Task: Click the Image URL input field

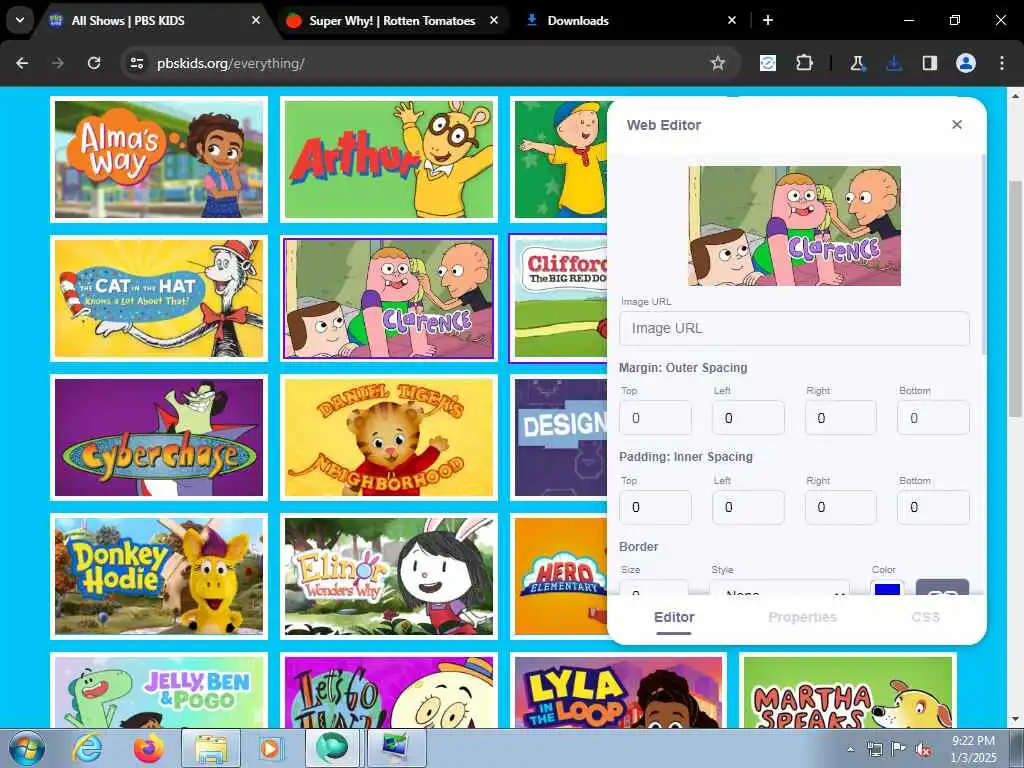Action: click(x=794, y=328)
